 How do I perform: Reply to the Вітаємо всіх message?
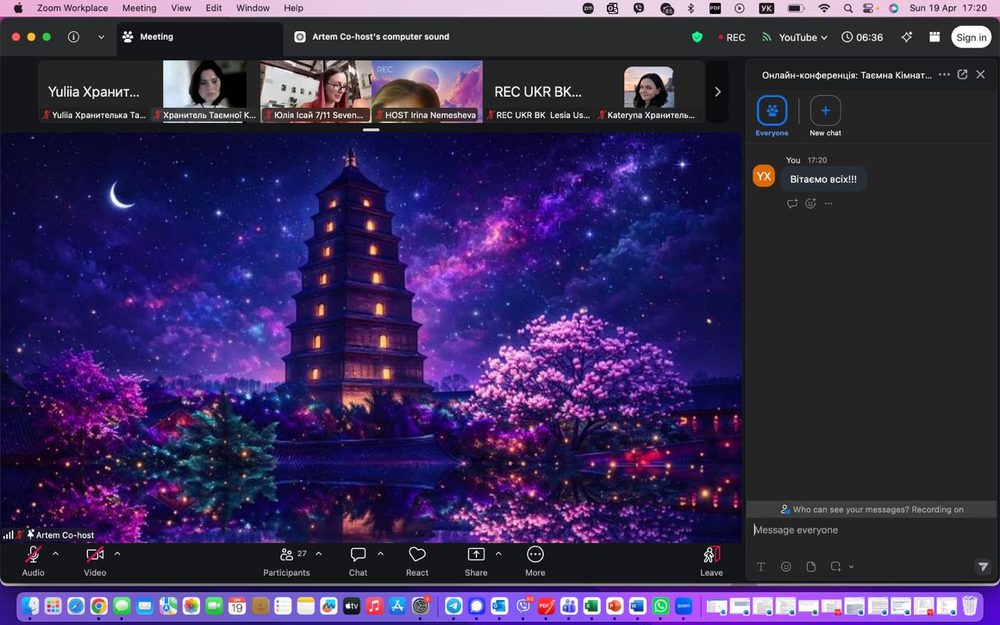pyautogui.click(x=792, y=203)
